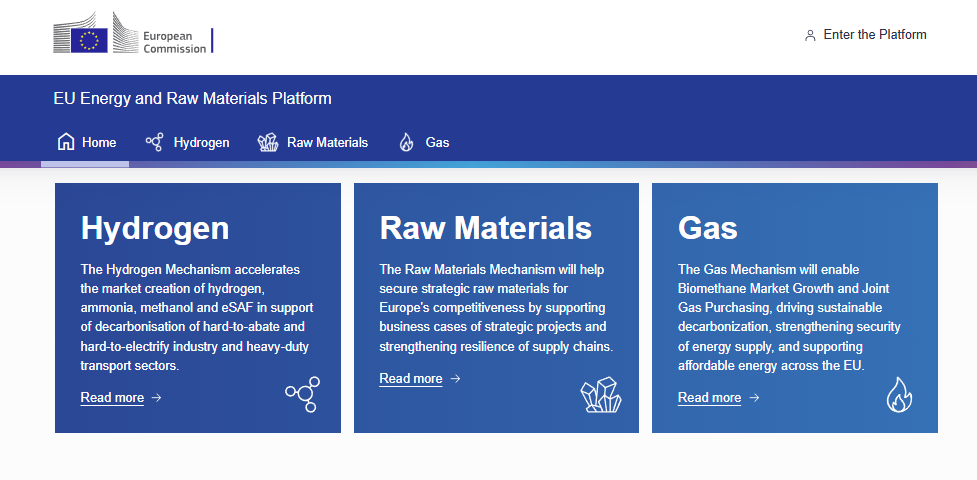977x480 pixels.
Task: Open Read more under Hydrogen
Action: pyautogui.click(x=112, y=398)
